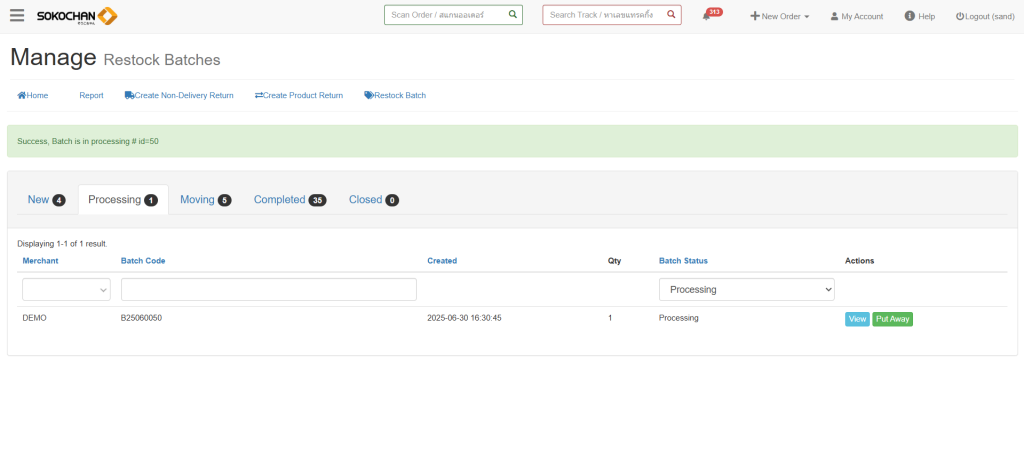Expand the New Order dropdown
The height and width of the screenshot is (463, 1024).
coord(780,16)
